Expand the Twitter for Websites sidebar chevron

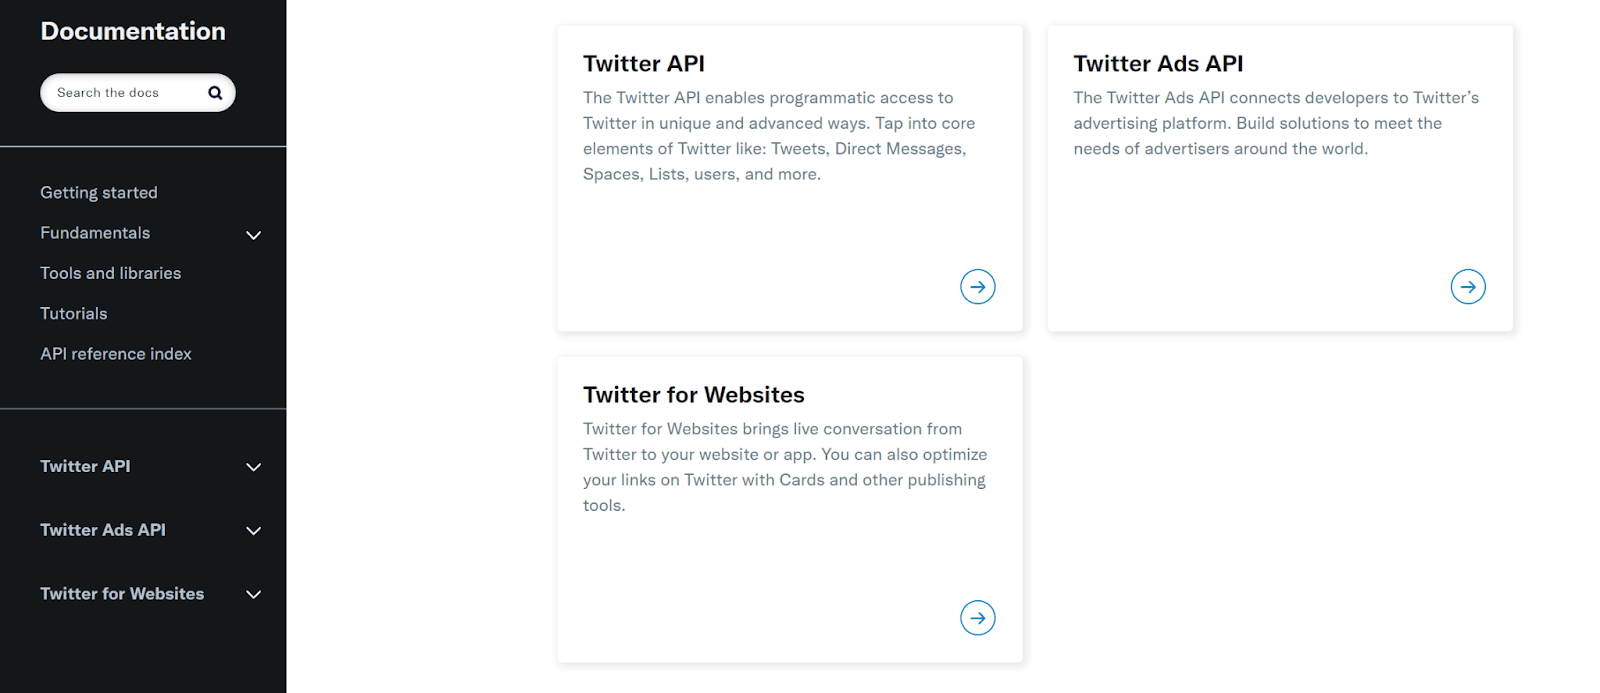(x=253, y=594)
